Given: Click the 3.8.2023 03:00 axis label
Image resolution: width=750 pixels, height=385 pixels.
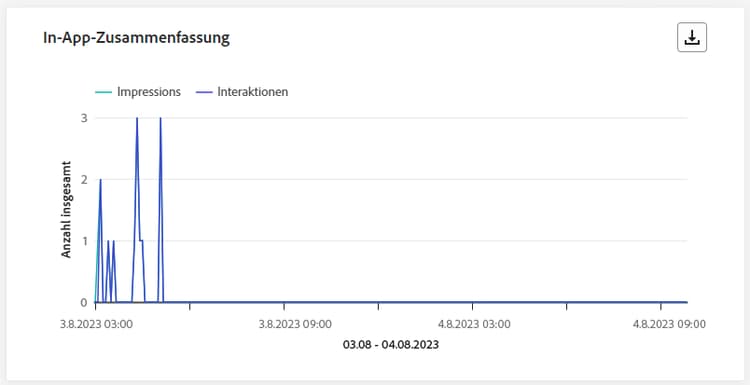Looking at the screenshot, I should (96, 324).
